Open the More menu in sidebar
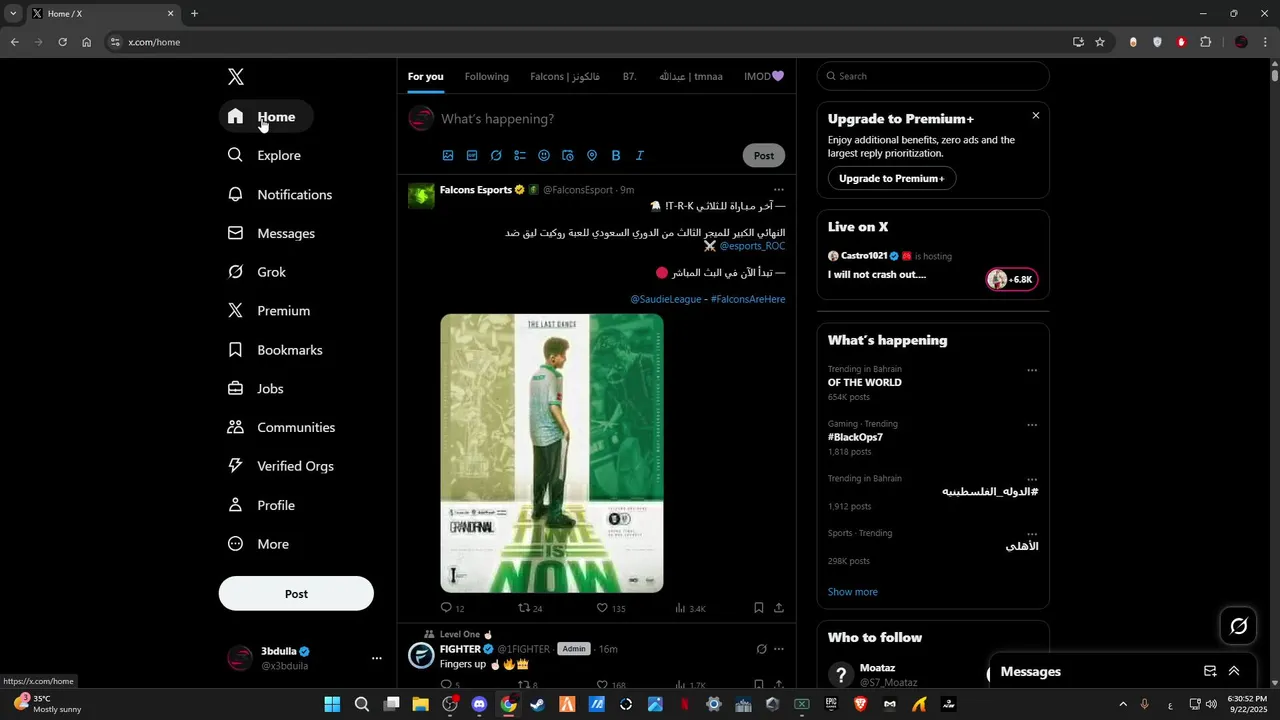The width and height of the screenshot is (1280, 720). click(259, 544)
